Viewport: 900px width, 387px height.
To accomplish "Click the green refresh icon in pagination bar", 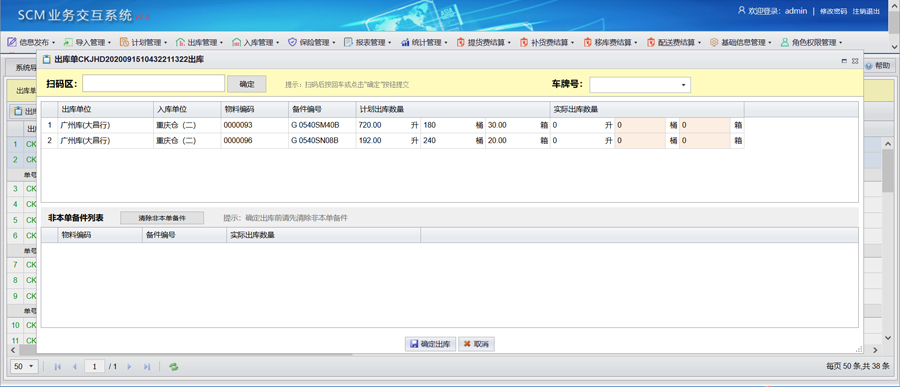I will pyautogui.click(x=173, y=366).
